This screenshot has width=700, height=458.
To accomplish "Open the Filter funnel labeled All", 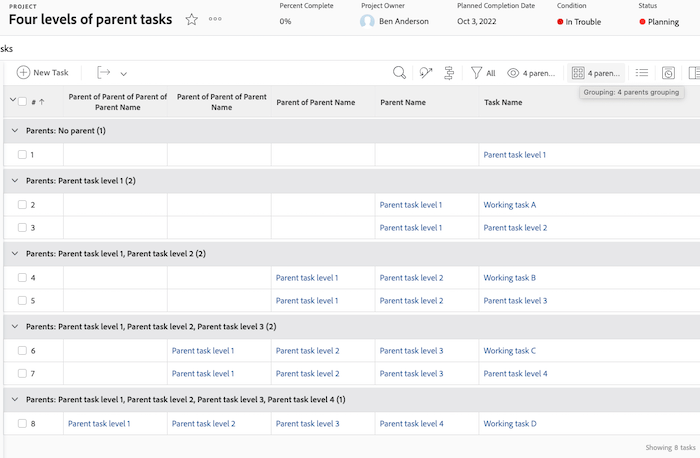I will (x=483, y=72).
